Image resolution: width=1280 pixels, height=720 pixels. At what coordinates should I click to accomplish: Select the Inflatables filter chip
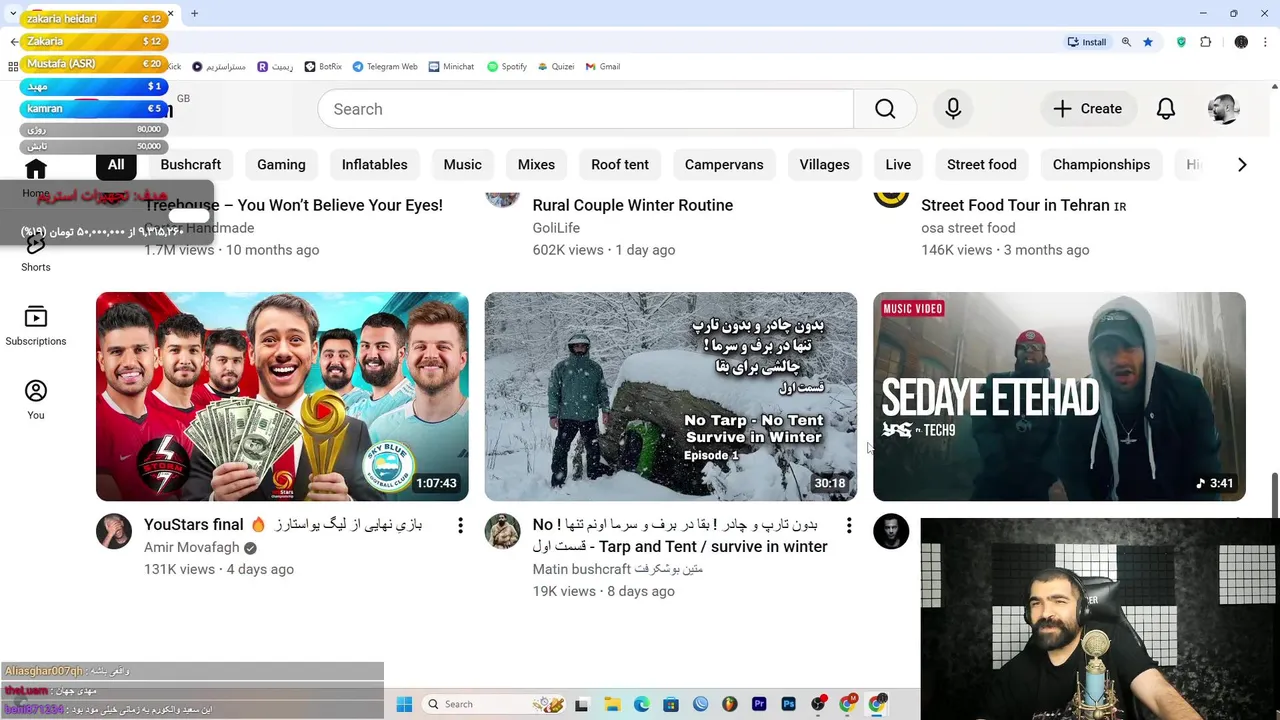click(374, 165)
